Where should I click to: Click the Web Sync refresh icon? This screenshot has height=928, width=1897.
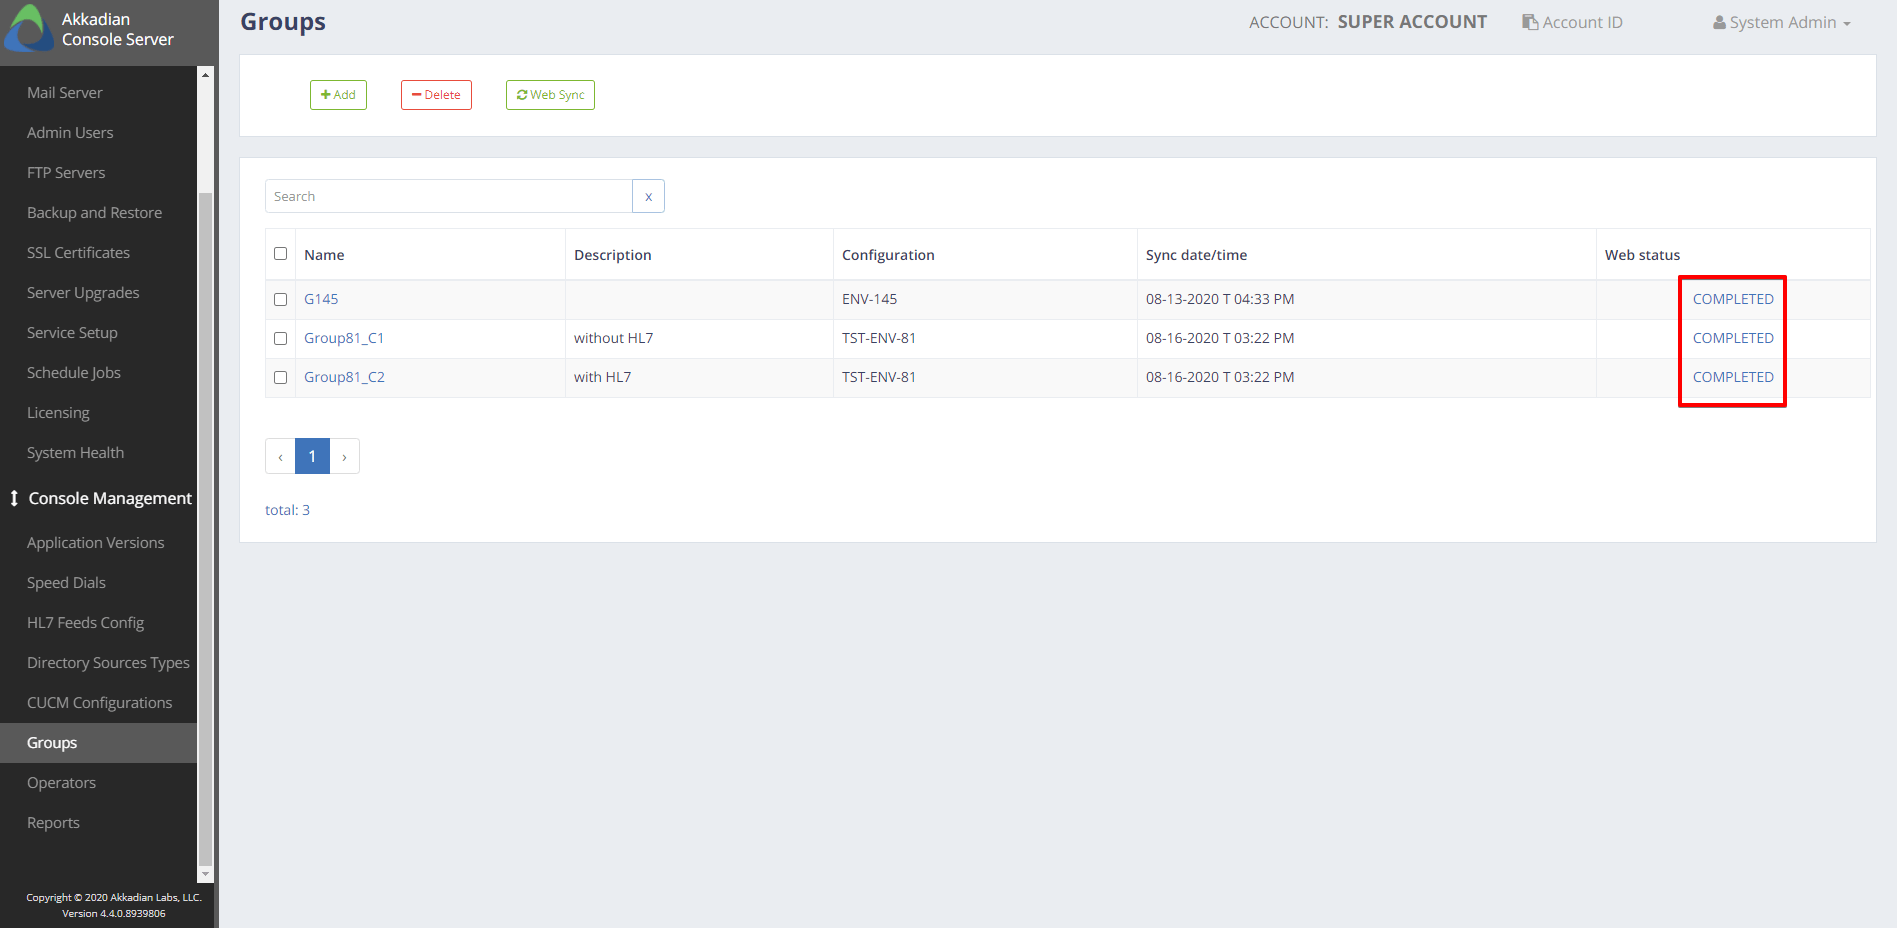point(522,94)
